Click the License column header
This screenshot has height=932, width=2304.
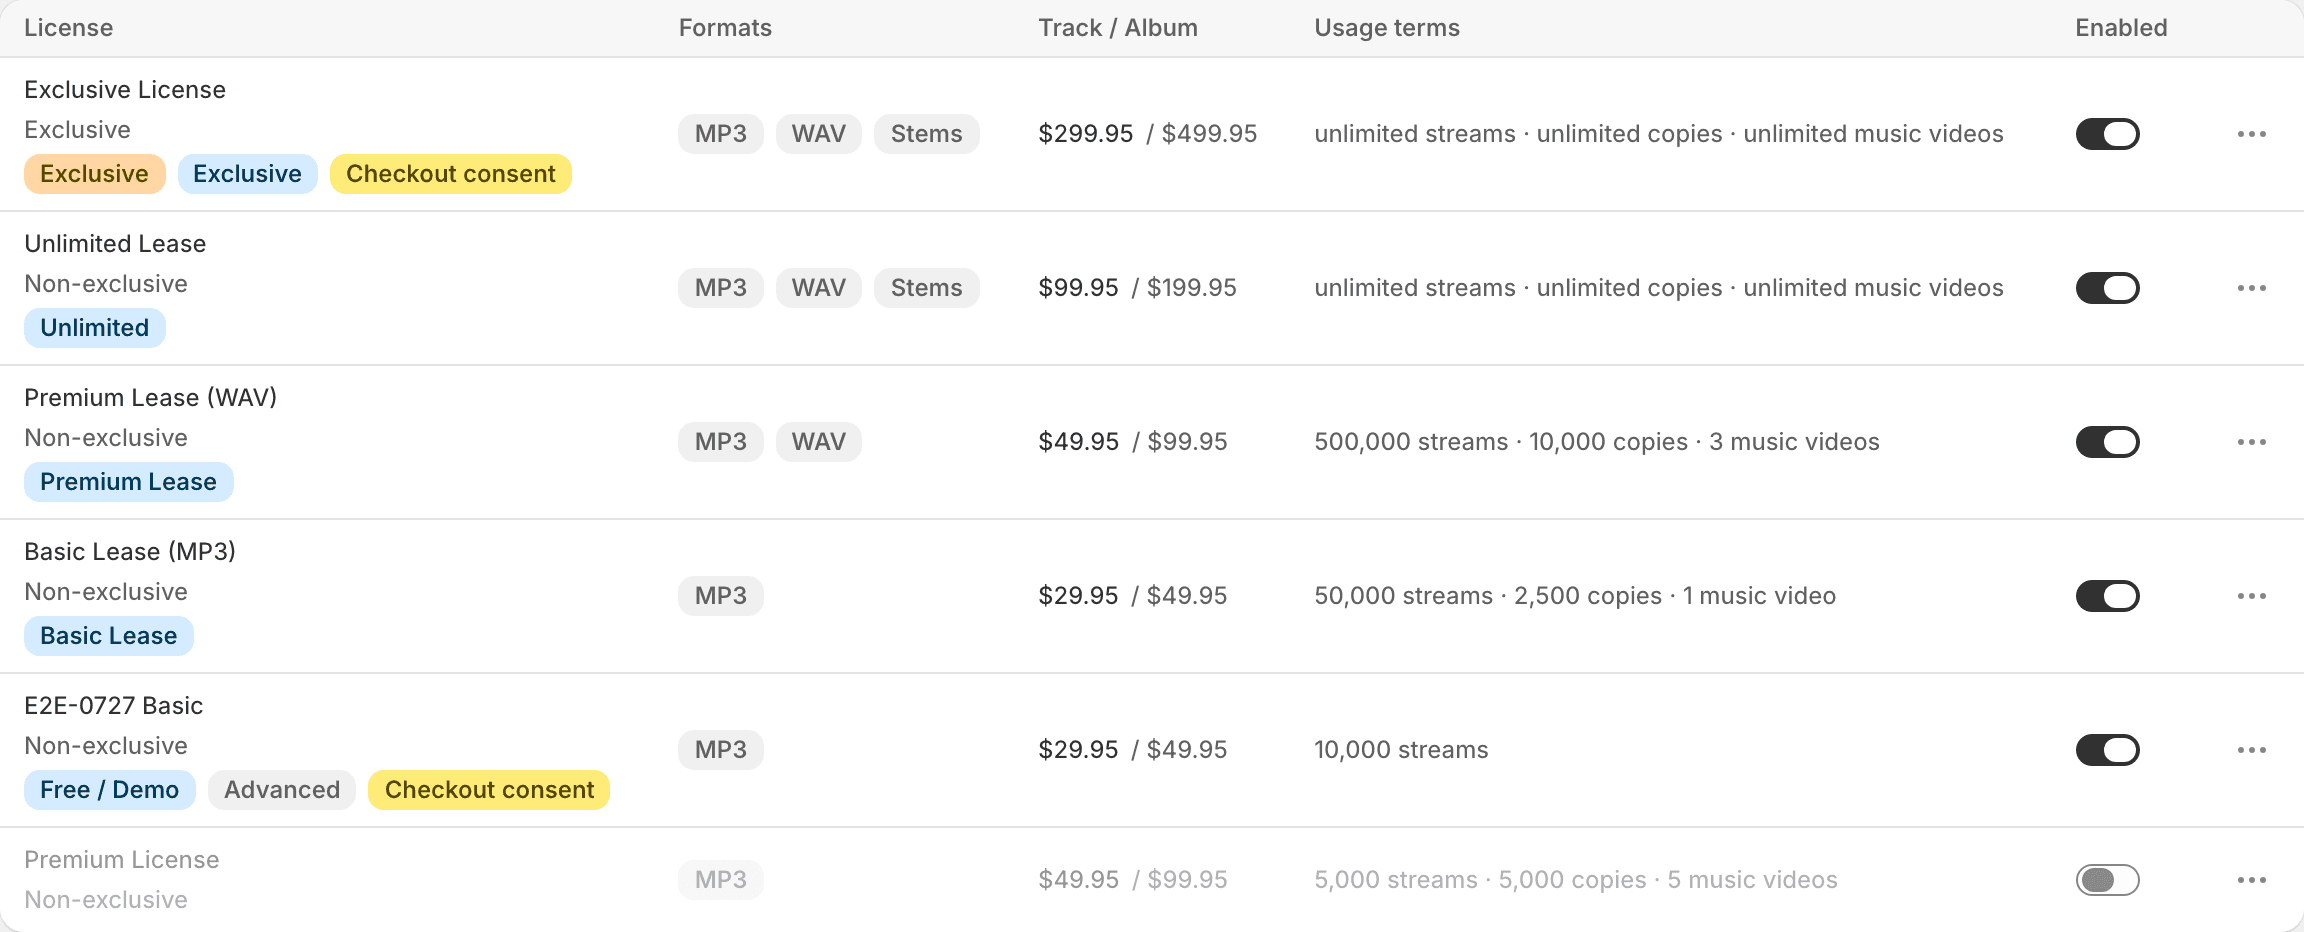click(x=68, y=28)
